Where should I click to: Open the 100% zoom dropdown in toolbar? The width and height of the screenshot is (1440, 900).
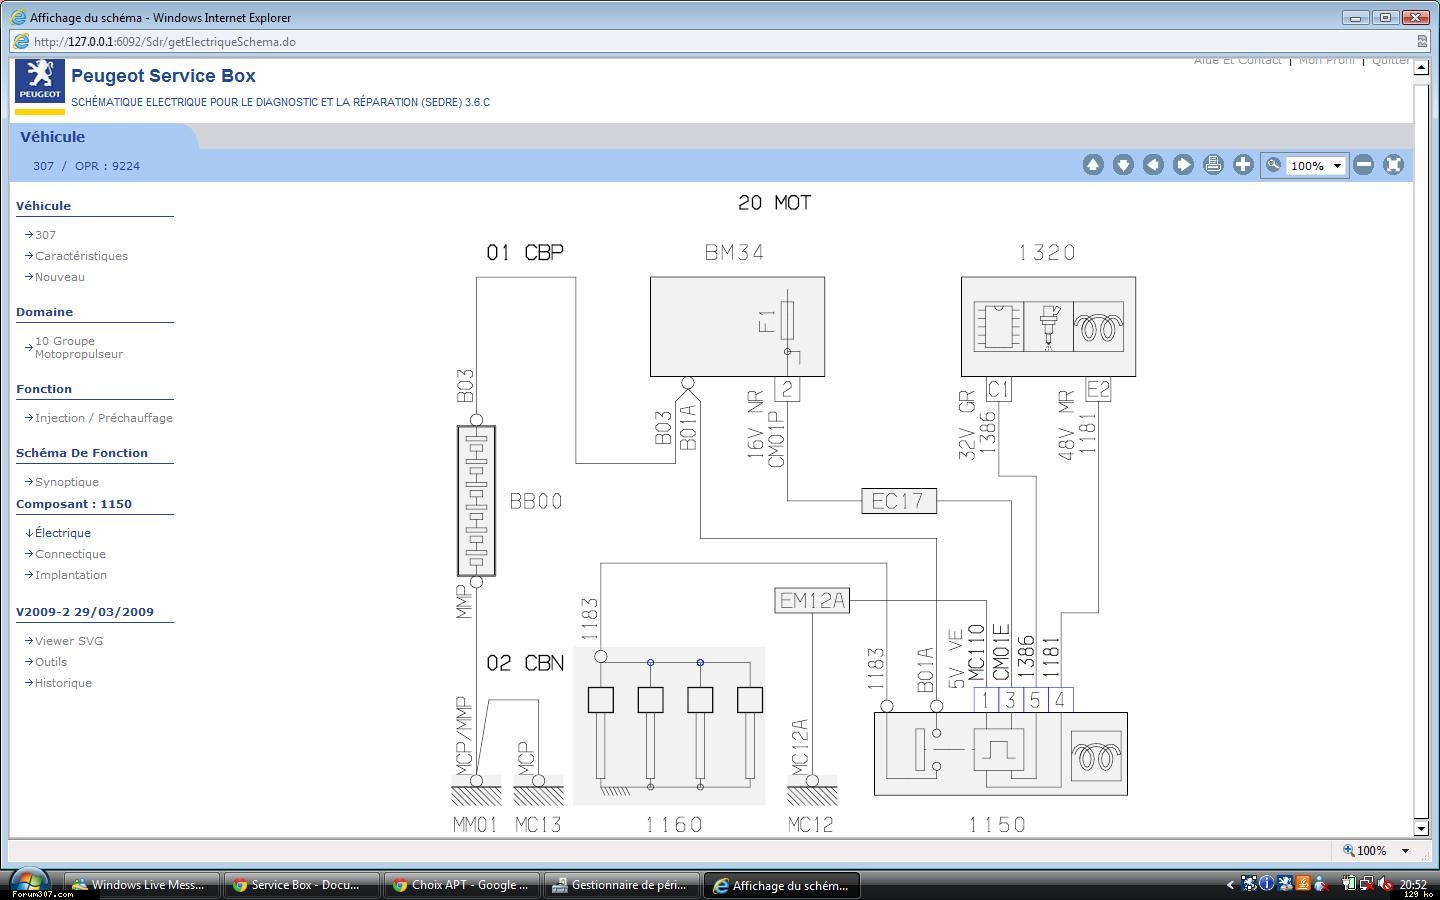[1336, 166]
